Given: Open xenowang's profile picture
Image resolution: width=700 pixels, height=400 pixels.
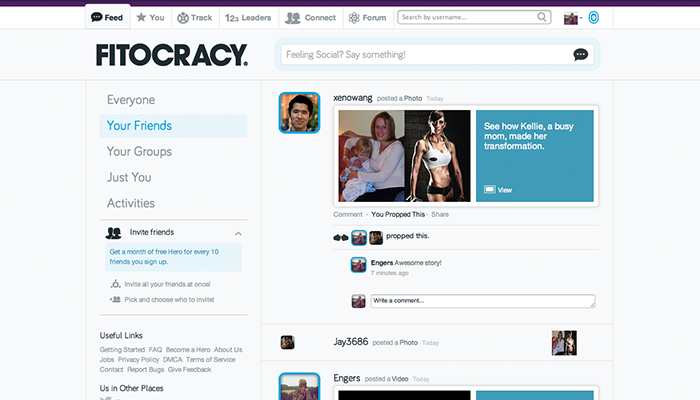Looking at the screenshot, I should [x=299, y=113].
